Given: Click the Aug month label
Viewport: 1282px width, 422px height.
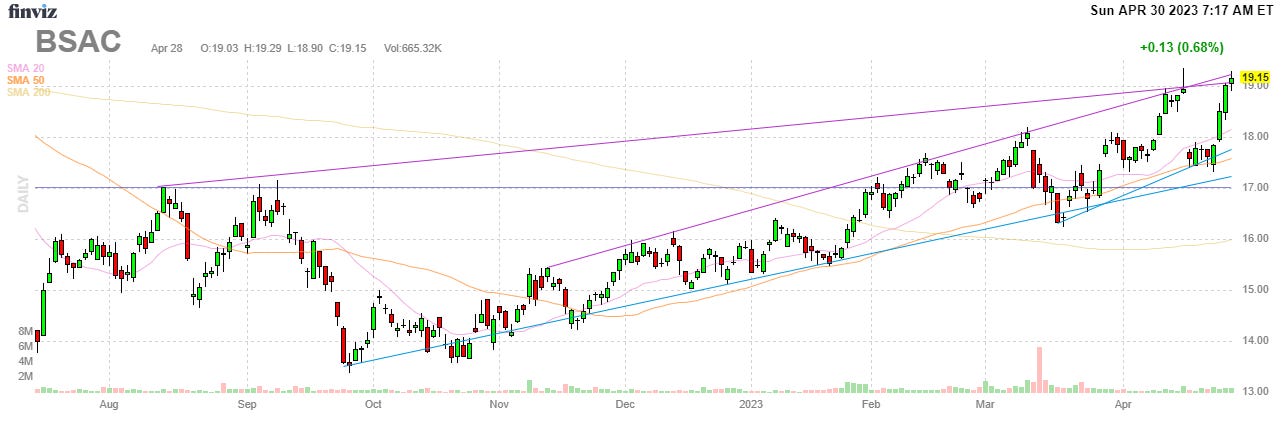Looking at the screenshot, I should click(109, 405).
